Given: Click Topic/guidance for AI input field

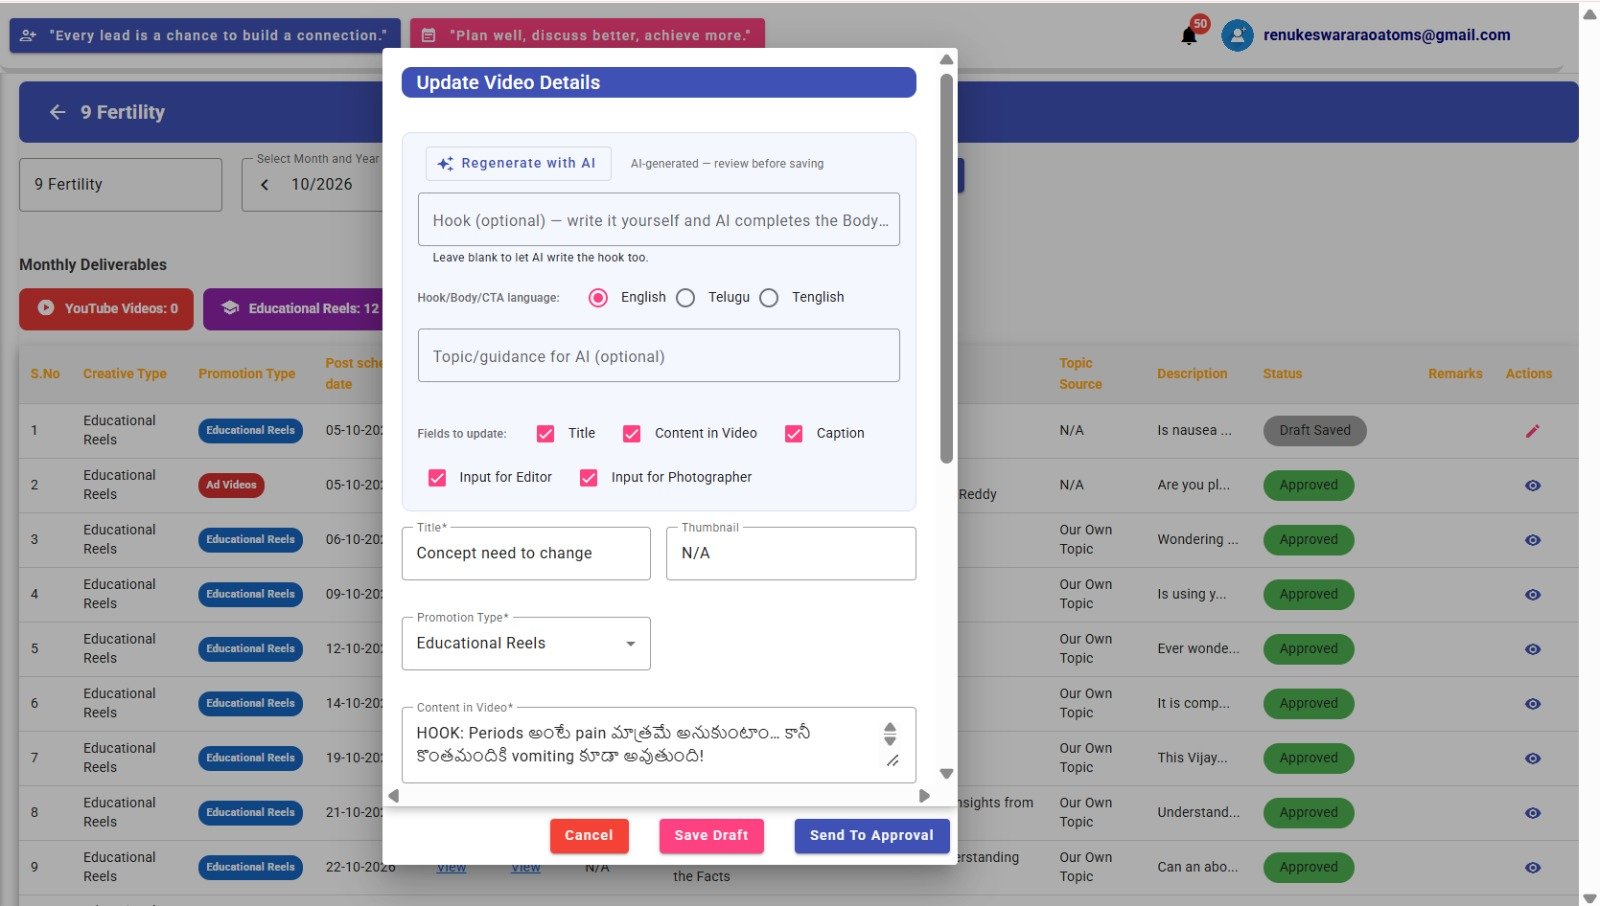Looking at the screenshot, I should [659, 356].
